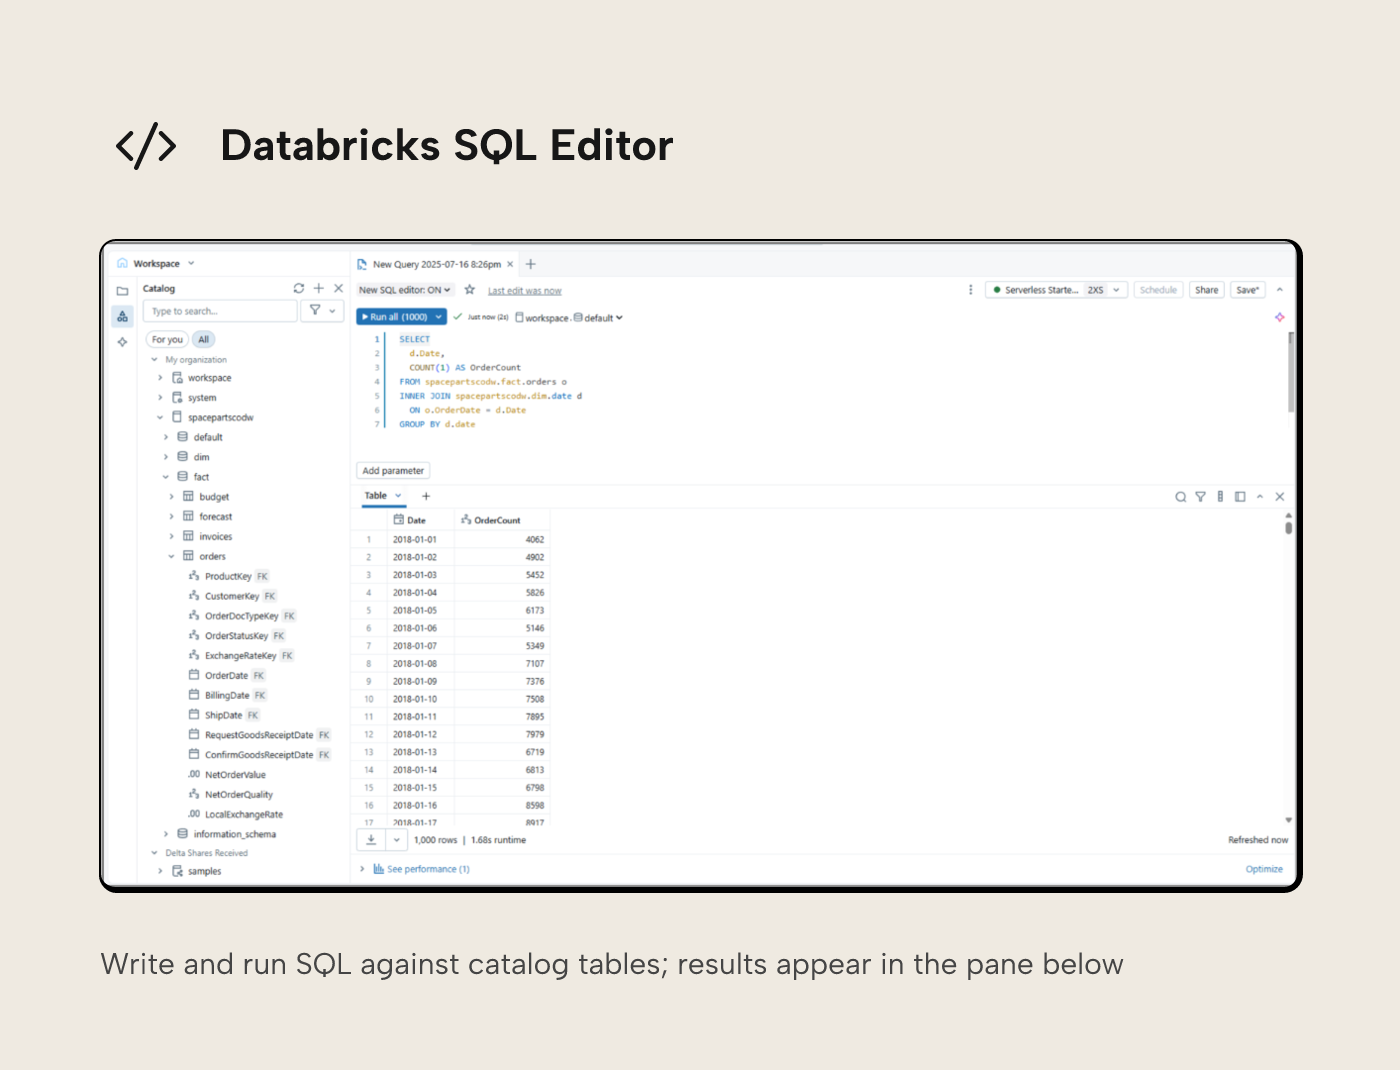The image size is (1400, 1070).
Task: Open the results column options icon
Action: (x=1220, y=497)
